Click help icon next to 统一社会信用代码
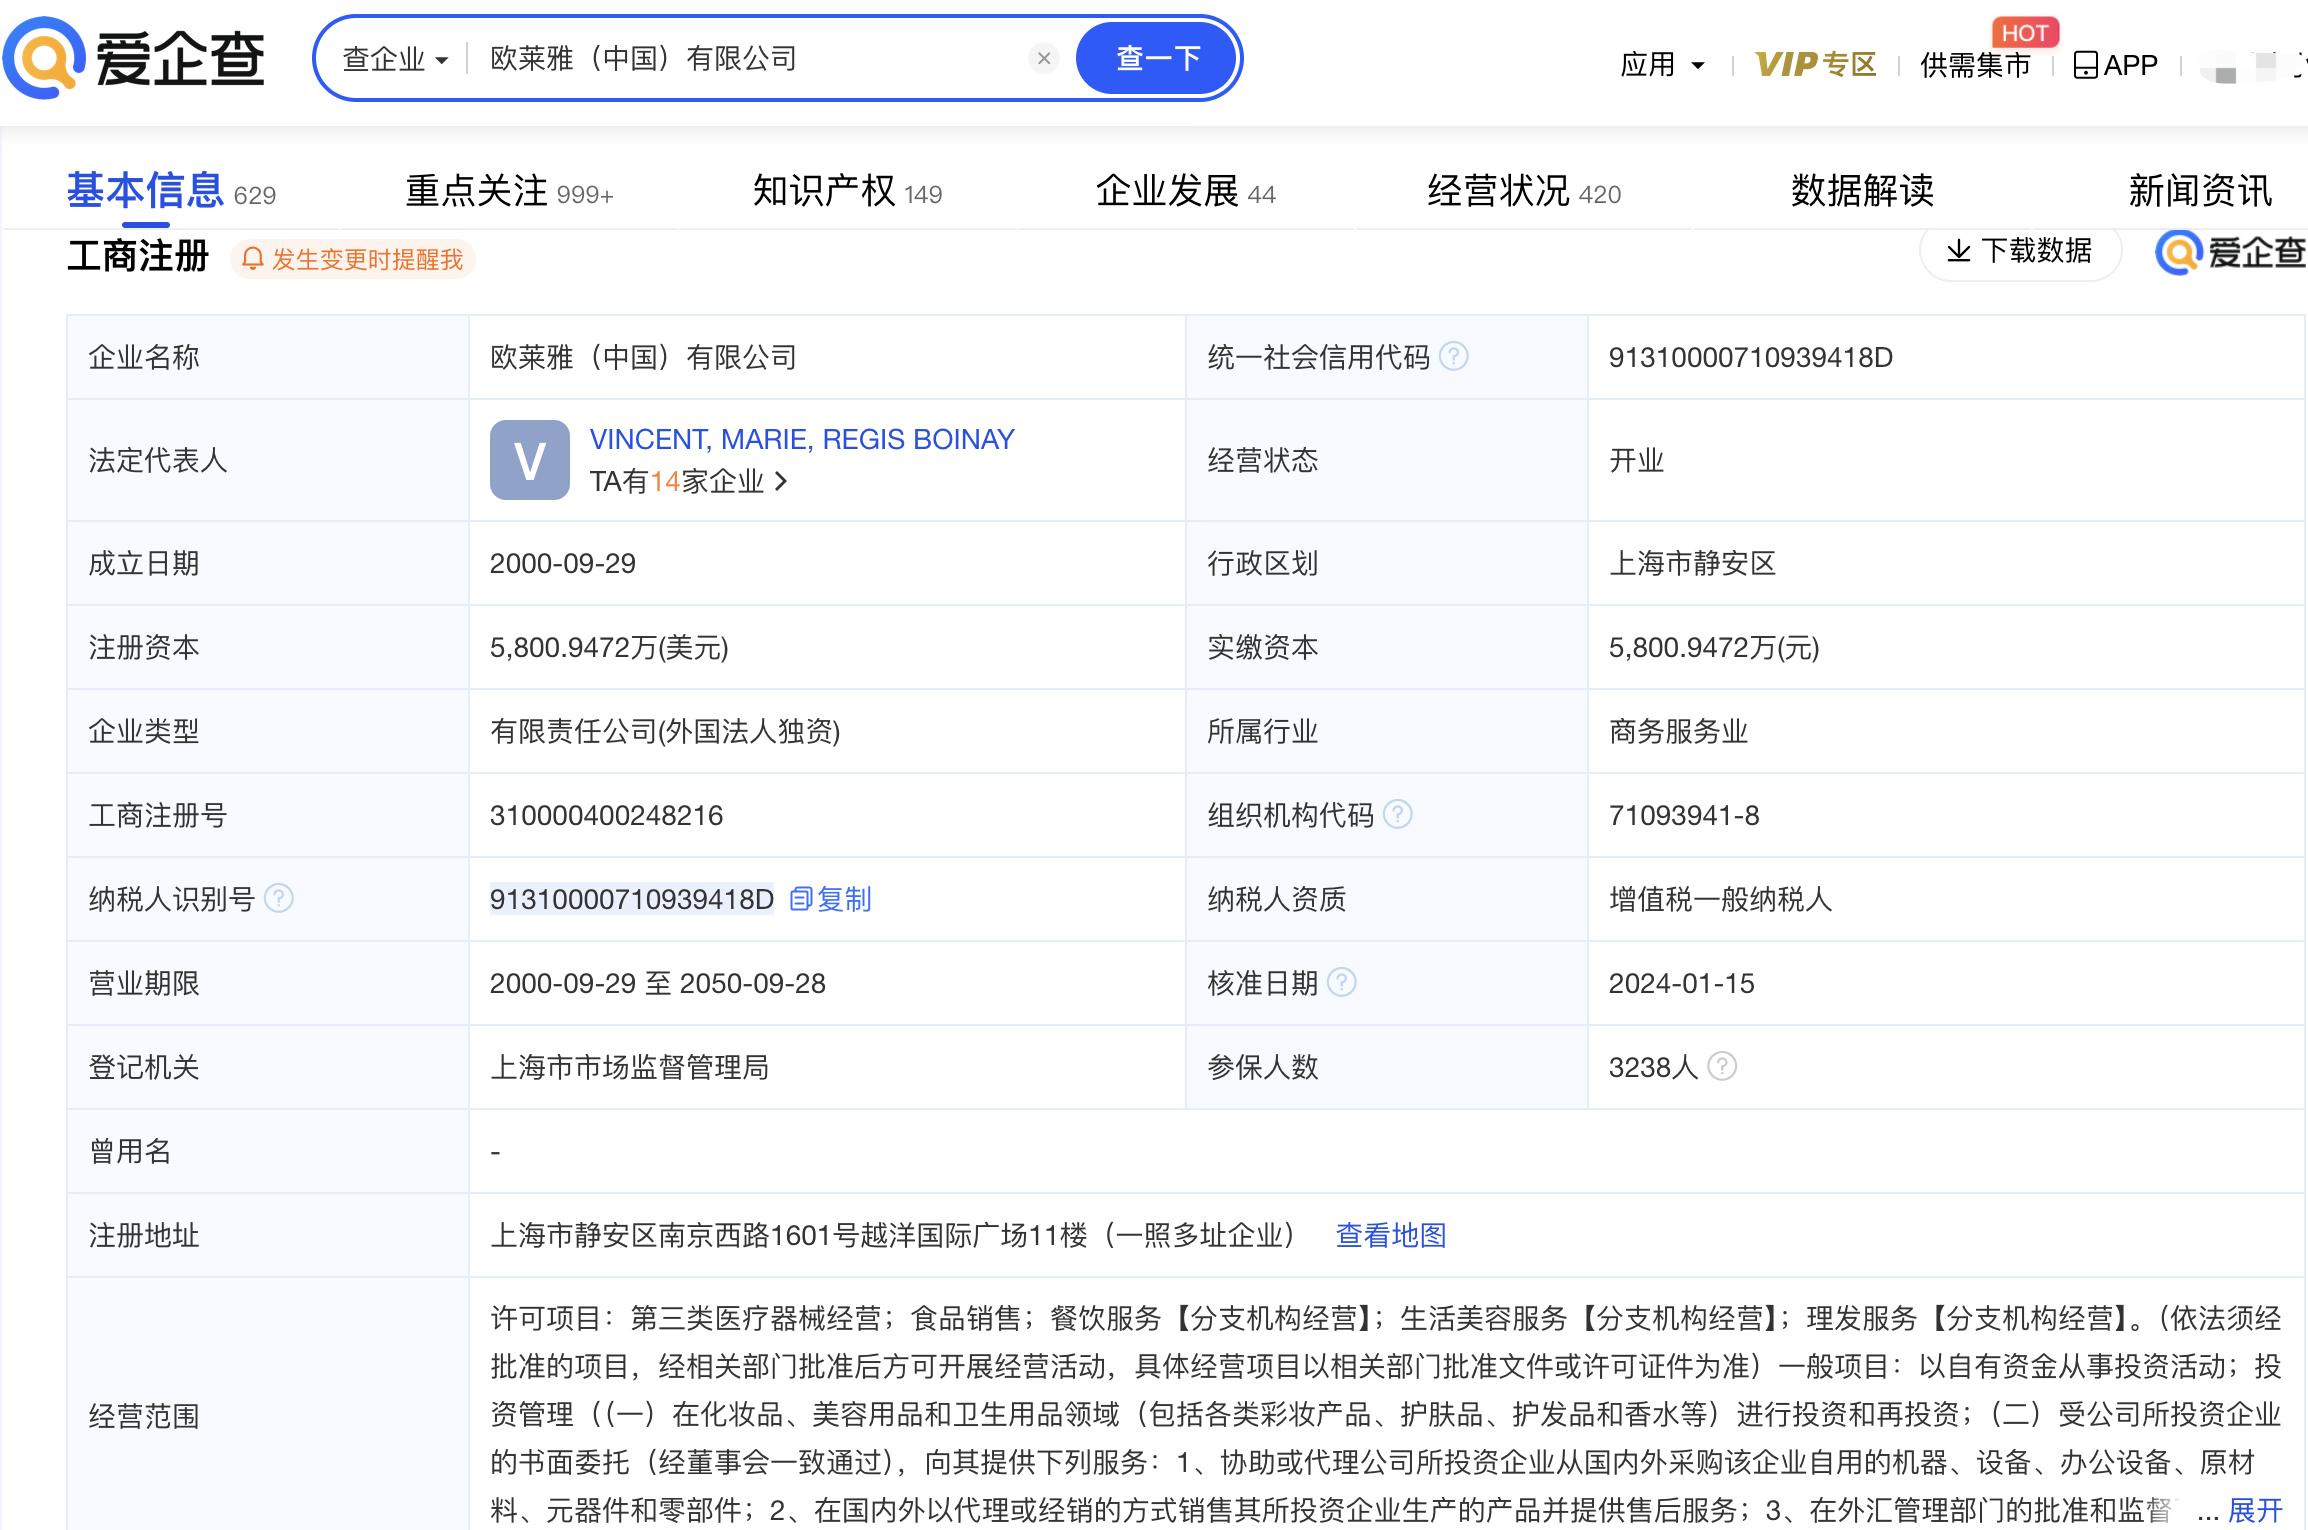Screen dimensions: 2308x1530 click(1453, 356)
